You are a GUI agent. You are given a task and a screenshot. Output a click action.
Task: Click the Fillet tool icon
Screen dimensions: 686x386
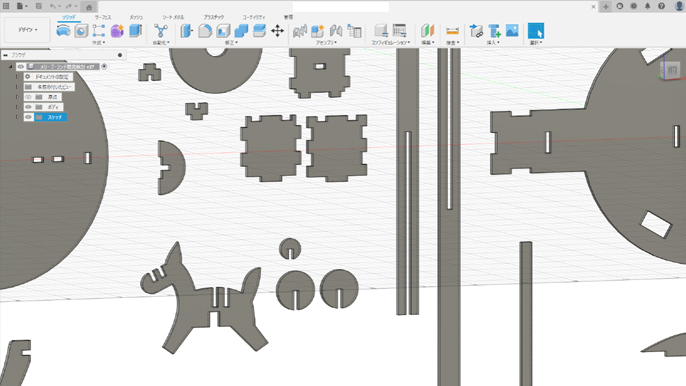pos(205,31)
